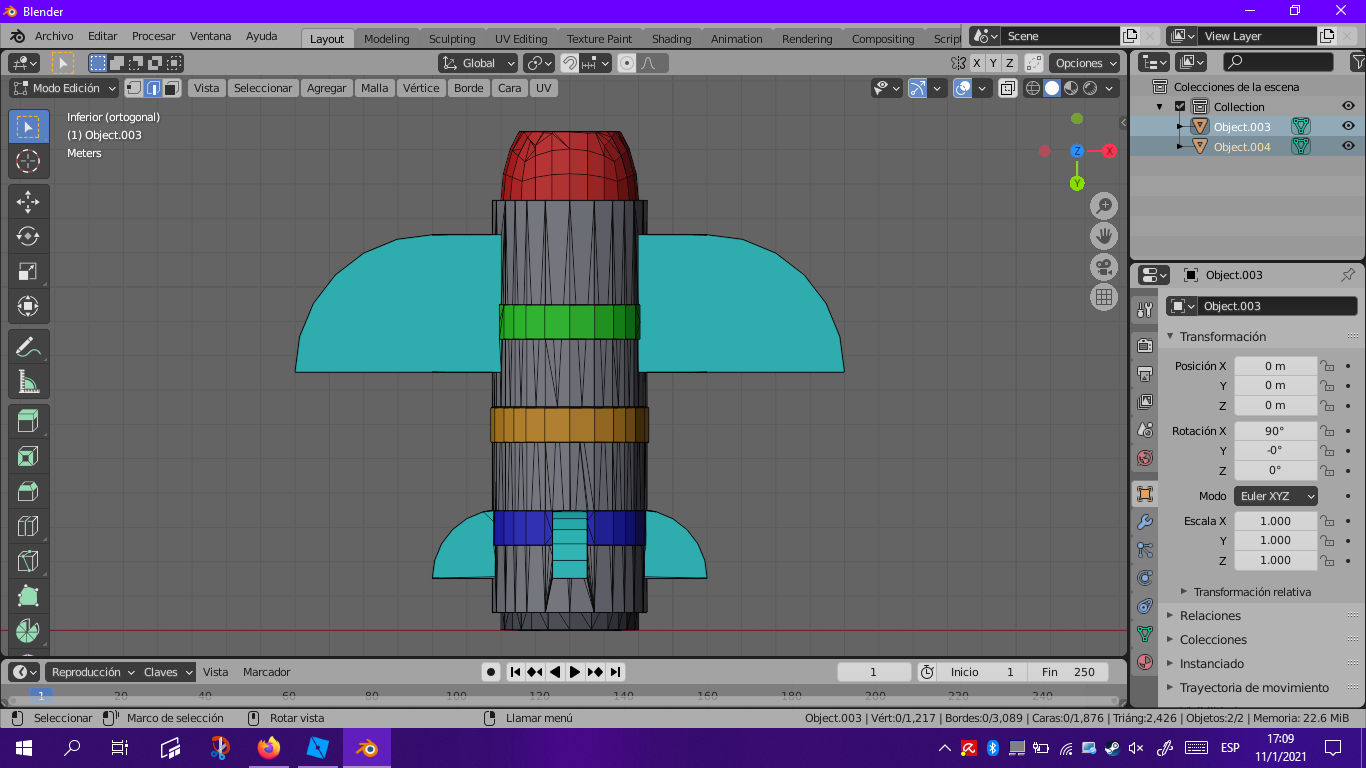Open the Physics properties tab
The width and height of the screenshot is (1366, 768).
pos(1145,578)
